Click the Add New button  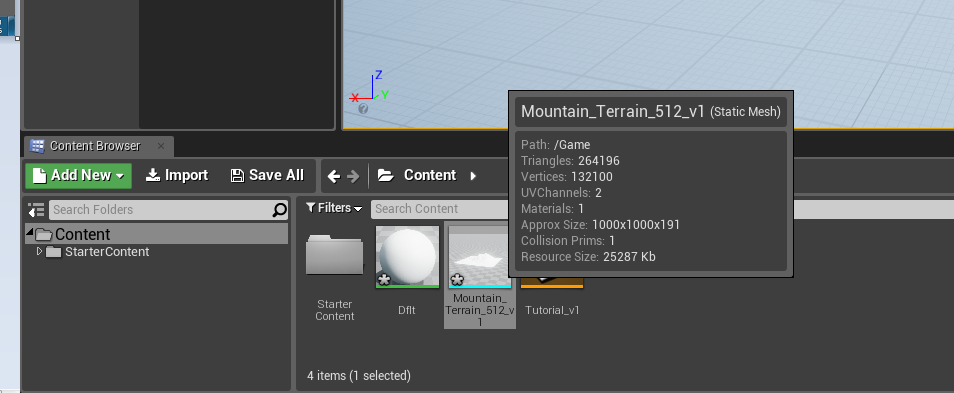78,176
